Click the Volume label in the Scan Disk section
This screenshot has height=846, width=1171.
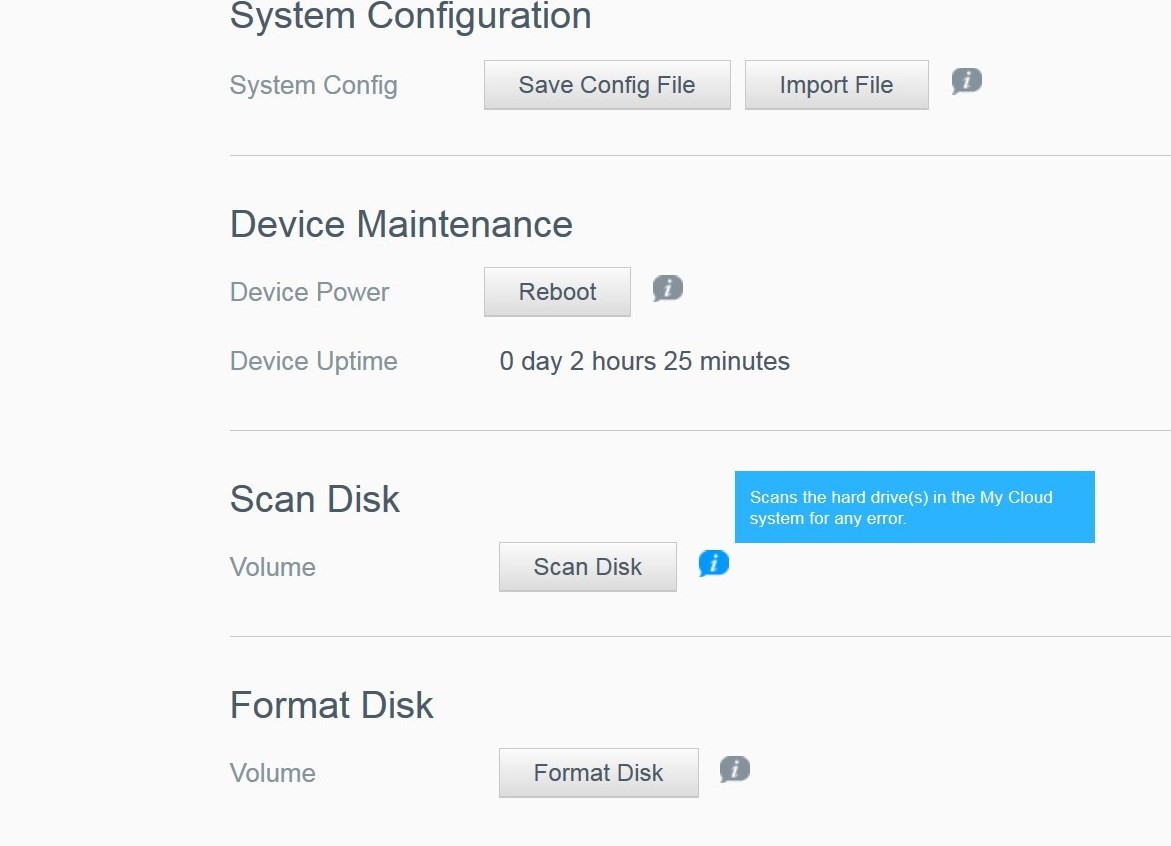tap(272, 567)
